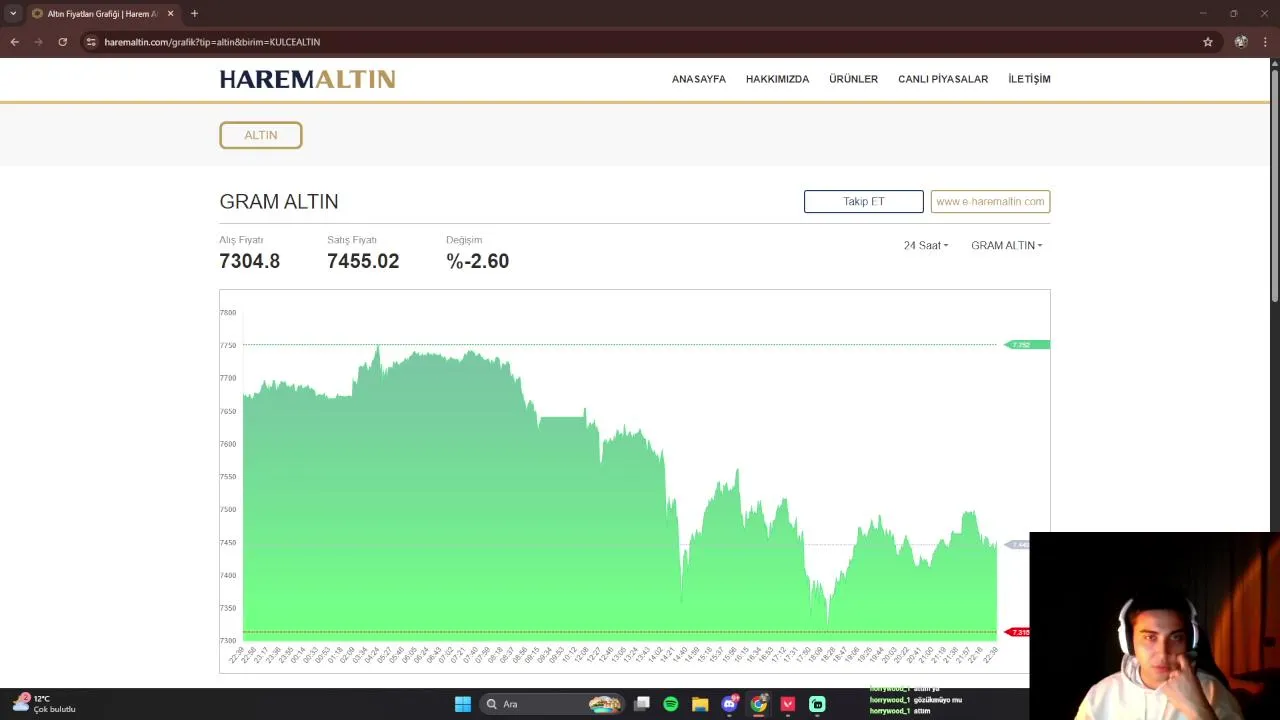Open the red Valorant taskbar icon
This screenshot has height=720, width=1280.
click(x=788, y=704)
